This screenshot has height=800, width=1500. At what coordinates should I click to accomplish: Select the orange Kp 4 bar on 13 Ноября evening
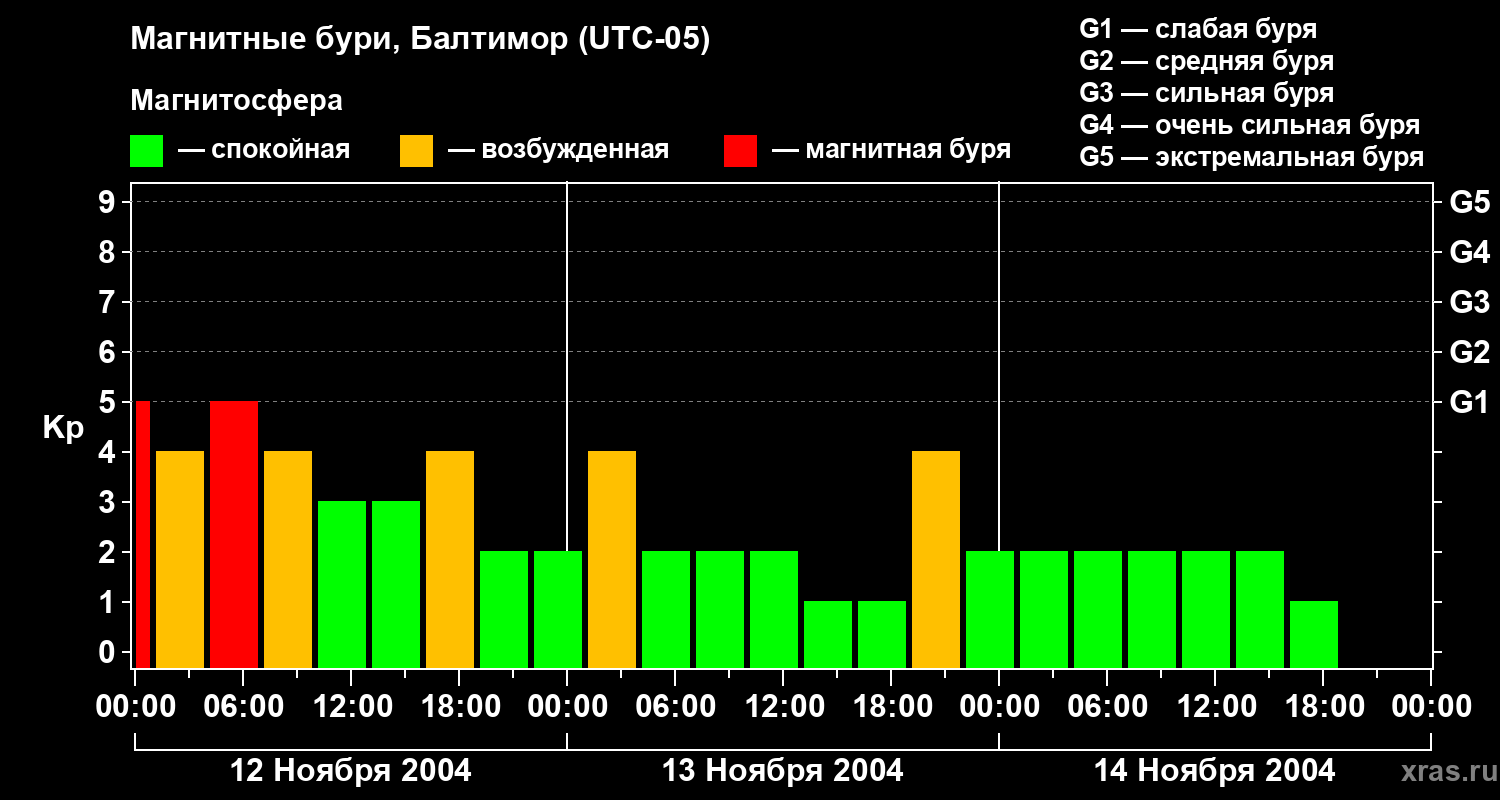click(x=936, y=559)
